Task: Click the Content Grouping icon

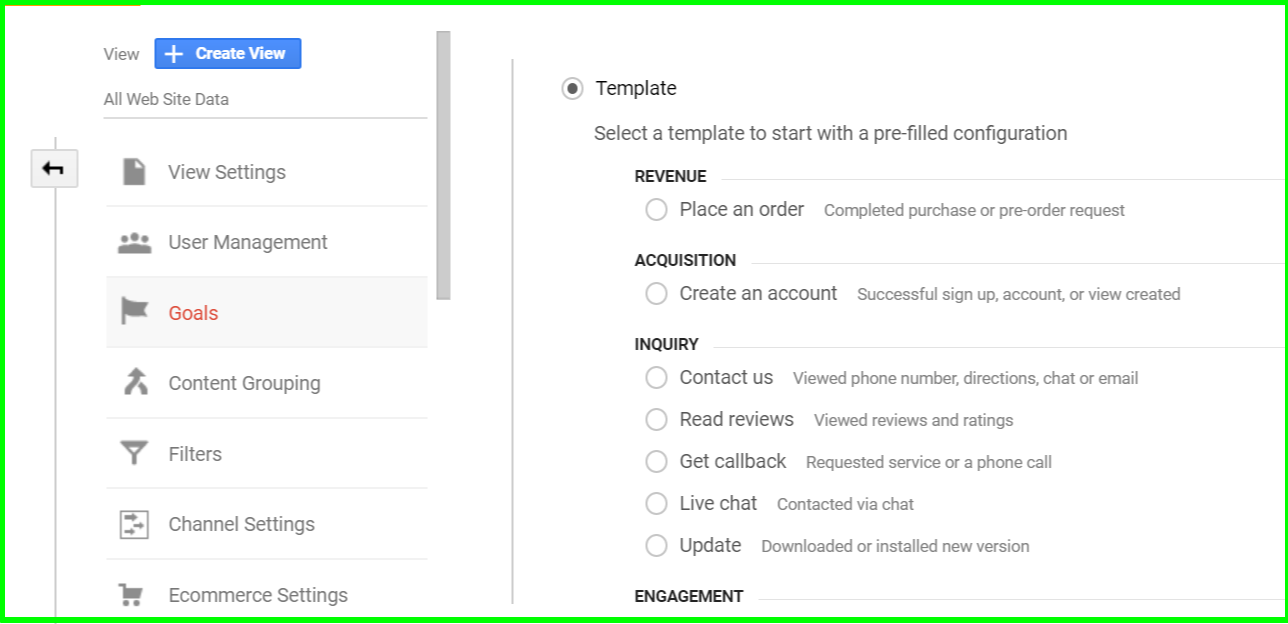Action: point(134,382)
